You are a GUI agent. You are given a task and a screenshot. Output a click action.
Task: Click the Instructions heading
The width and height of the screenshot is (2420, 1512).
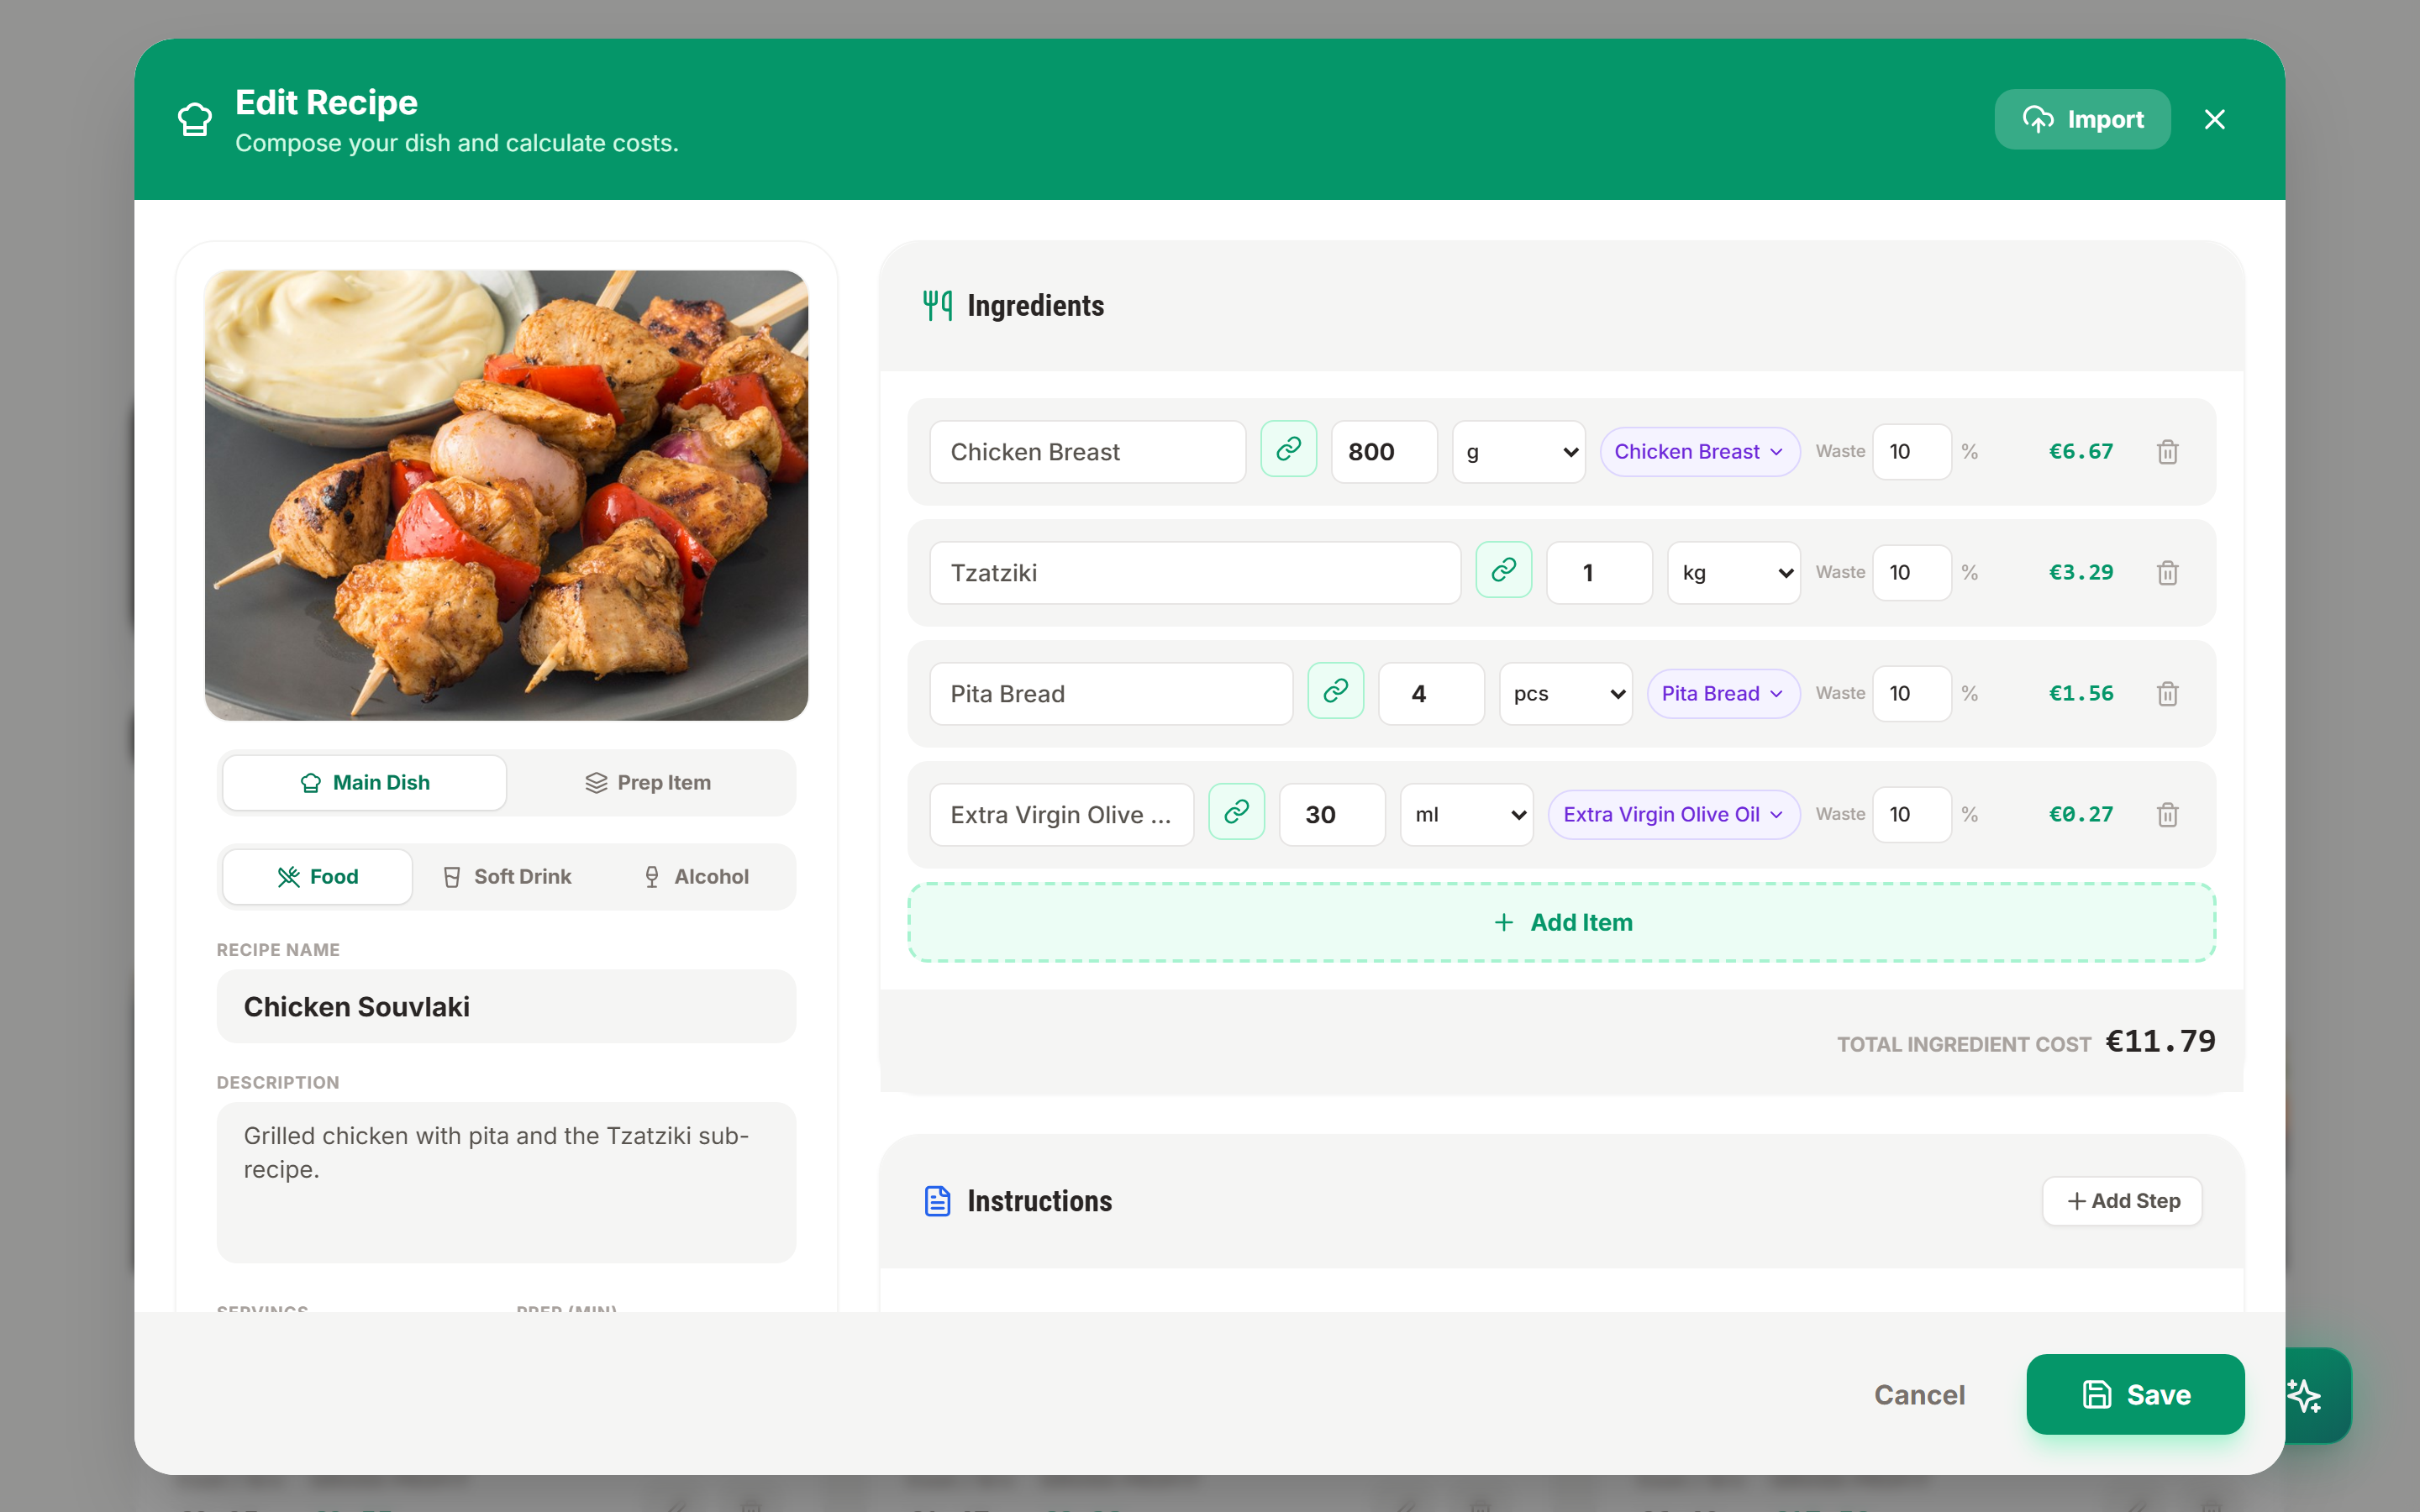point(1039,1201)
